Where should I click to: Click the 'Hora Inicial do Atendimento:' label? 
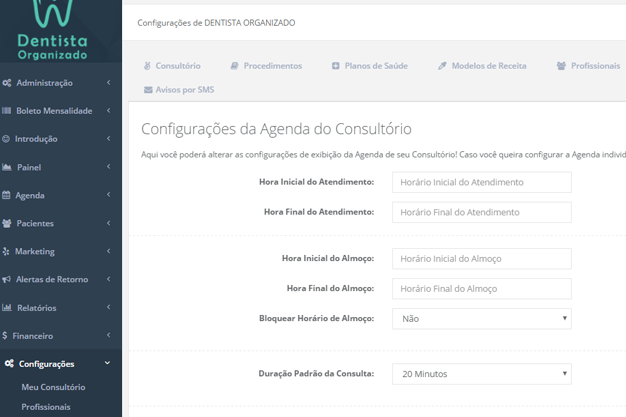tap(317, 182)
